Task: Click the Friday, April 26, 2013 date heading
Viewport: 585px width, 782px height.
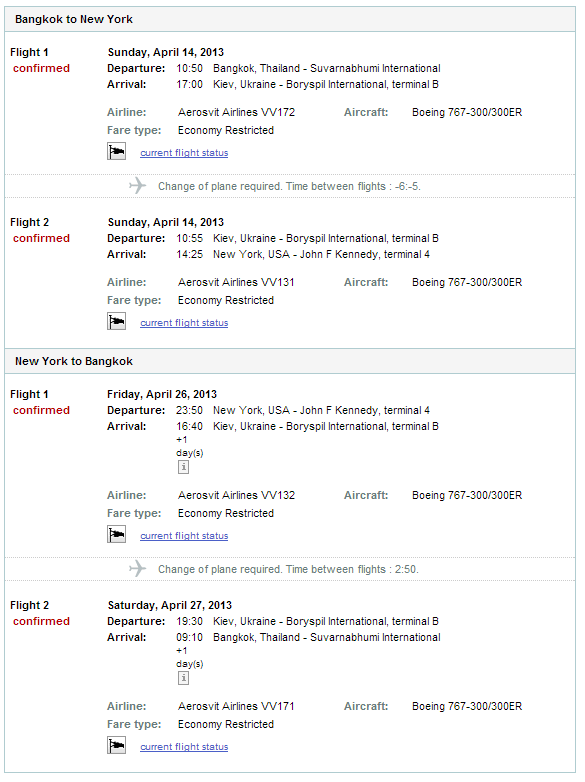Action: (162, 394)
